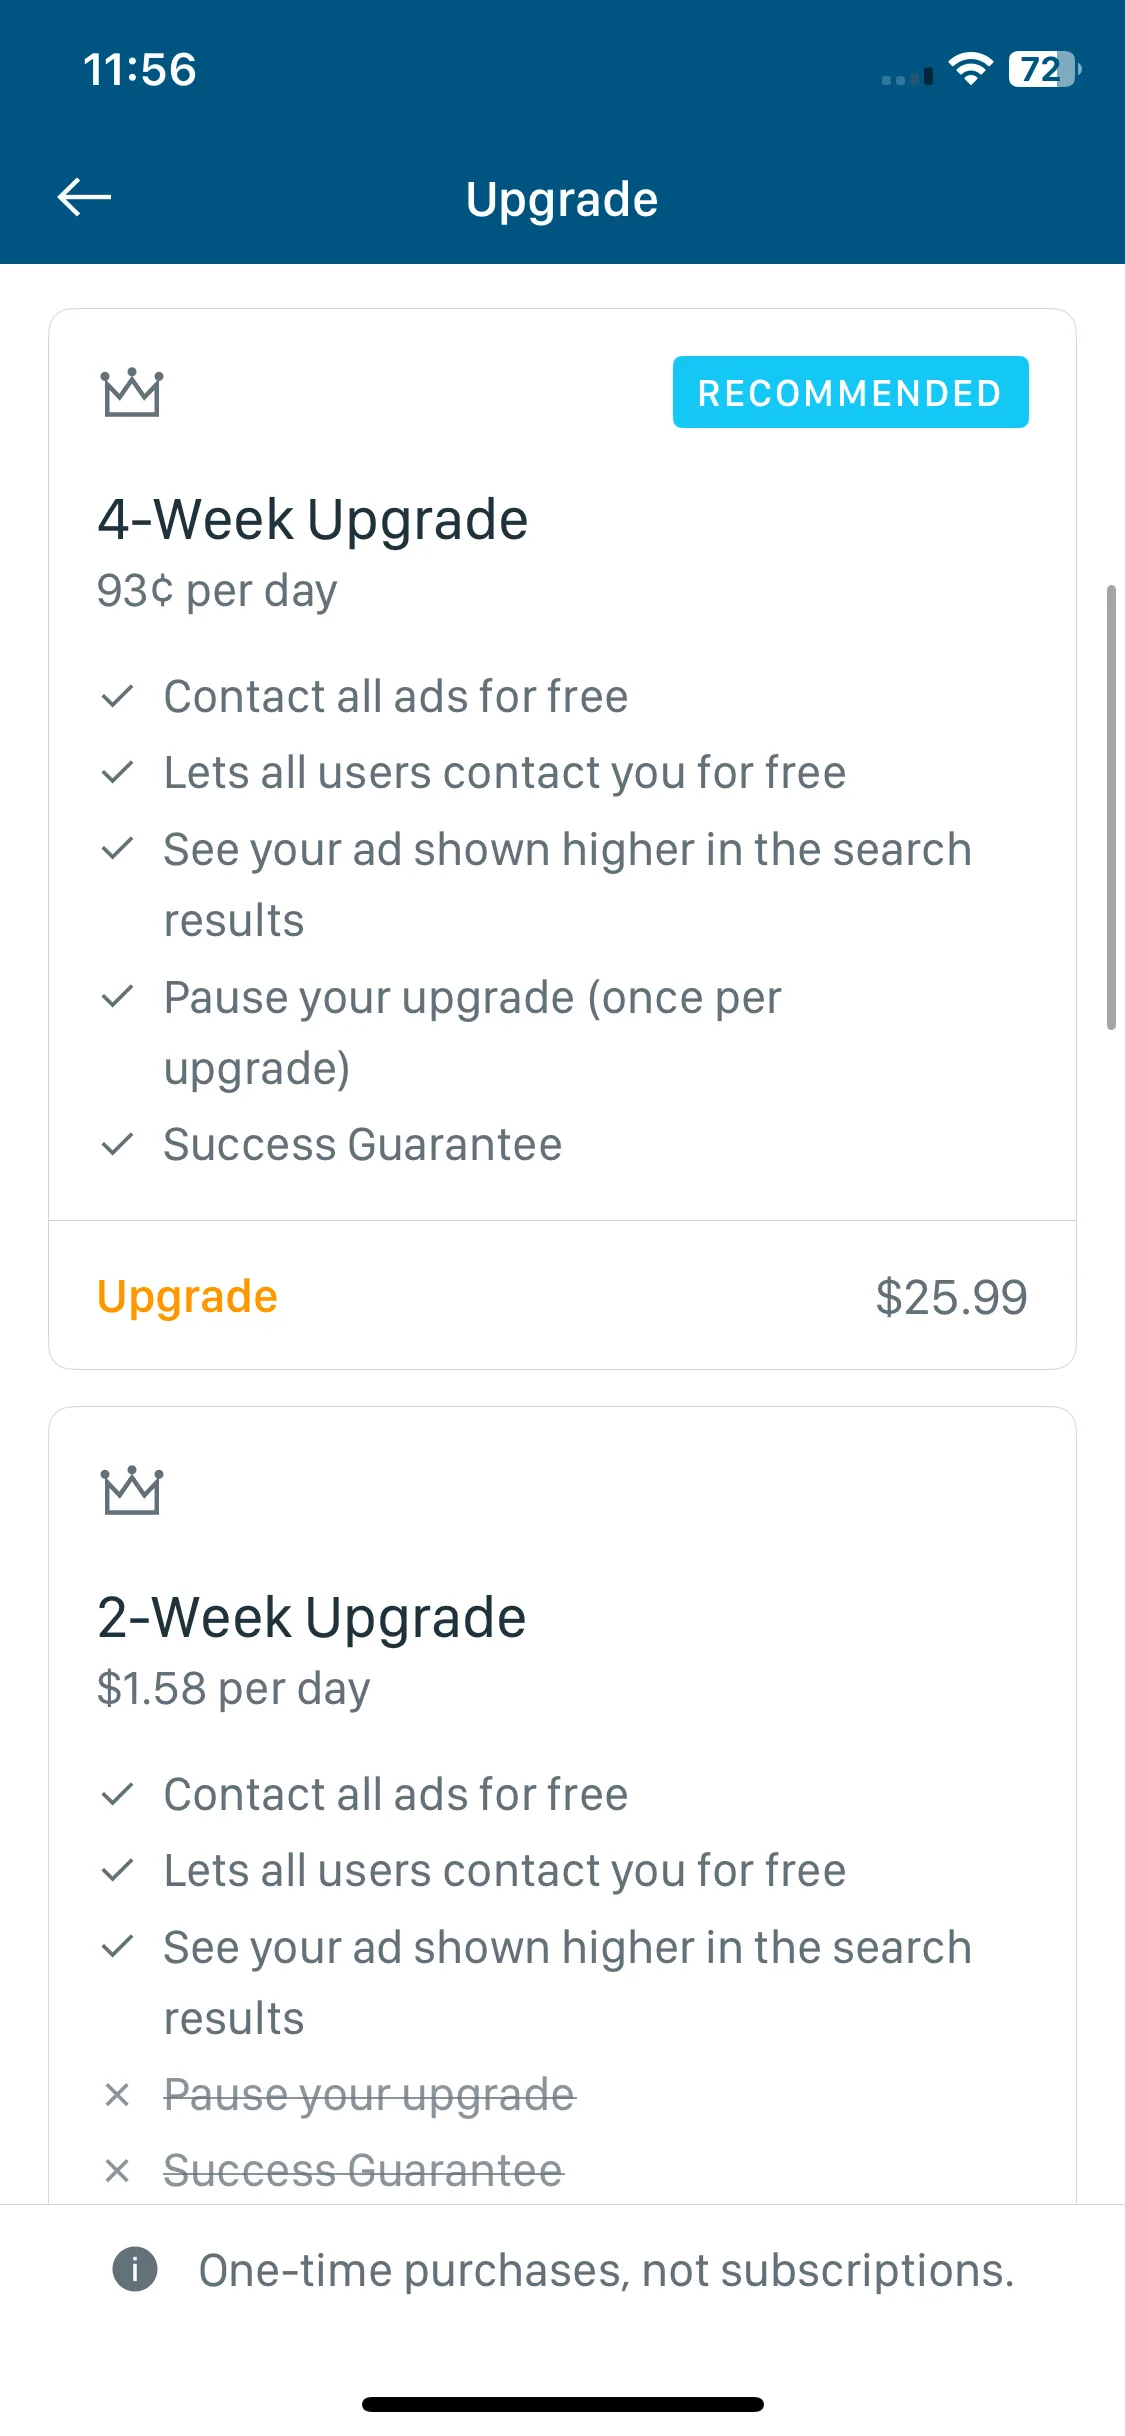Tap the battery indicator showing 72
The width and height of the screenshot is (1125, 2436).
pyautogui.click(x=1045, y=69)
